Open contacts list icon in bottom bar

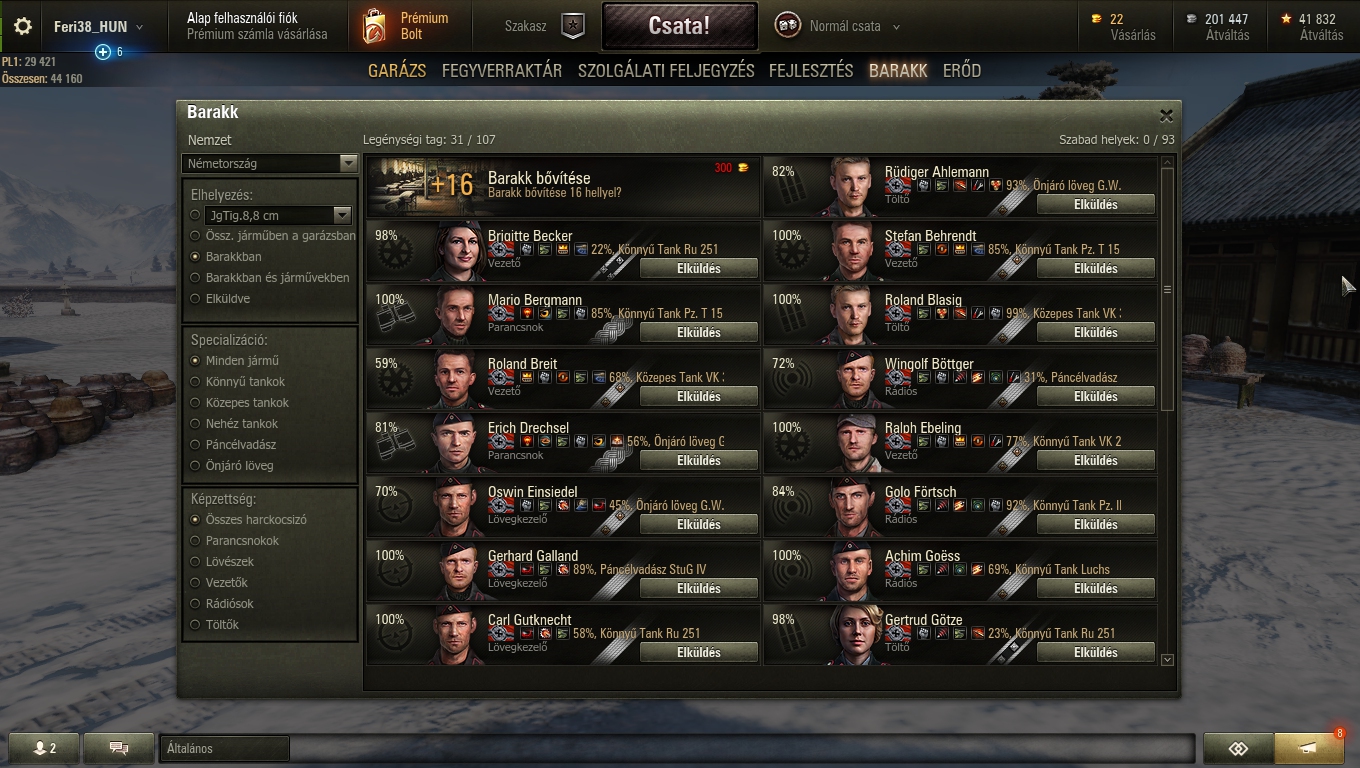point(44,748)
